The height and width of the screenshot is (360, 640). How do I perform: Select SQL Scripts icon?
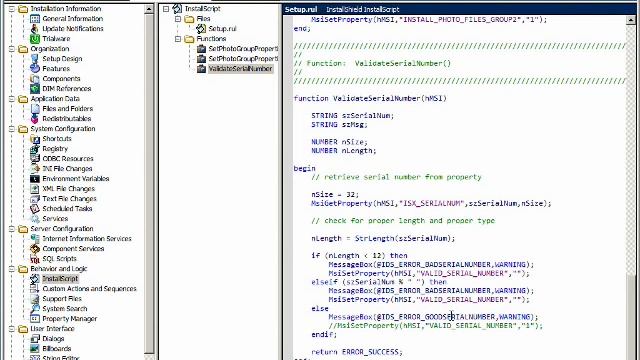click(35, 258)
